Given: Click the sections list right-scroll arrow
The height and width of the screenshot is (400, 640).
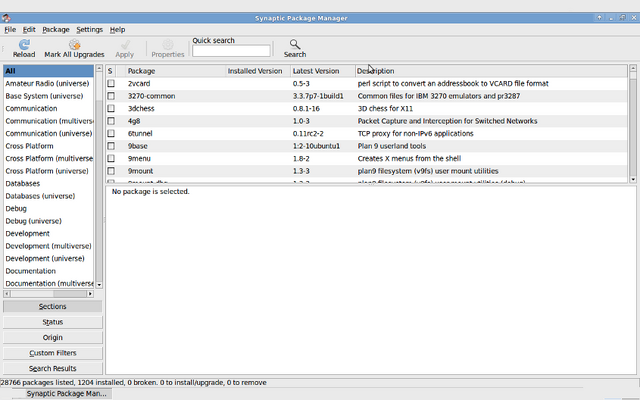Looking at the screenshot, I should coord(90,293).
